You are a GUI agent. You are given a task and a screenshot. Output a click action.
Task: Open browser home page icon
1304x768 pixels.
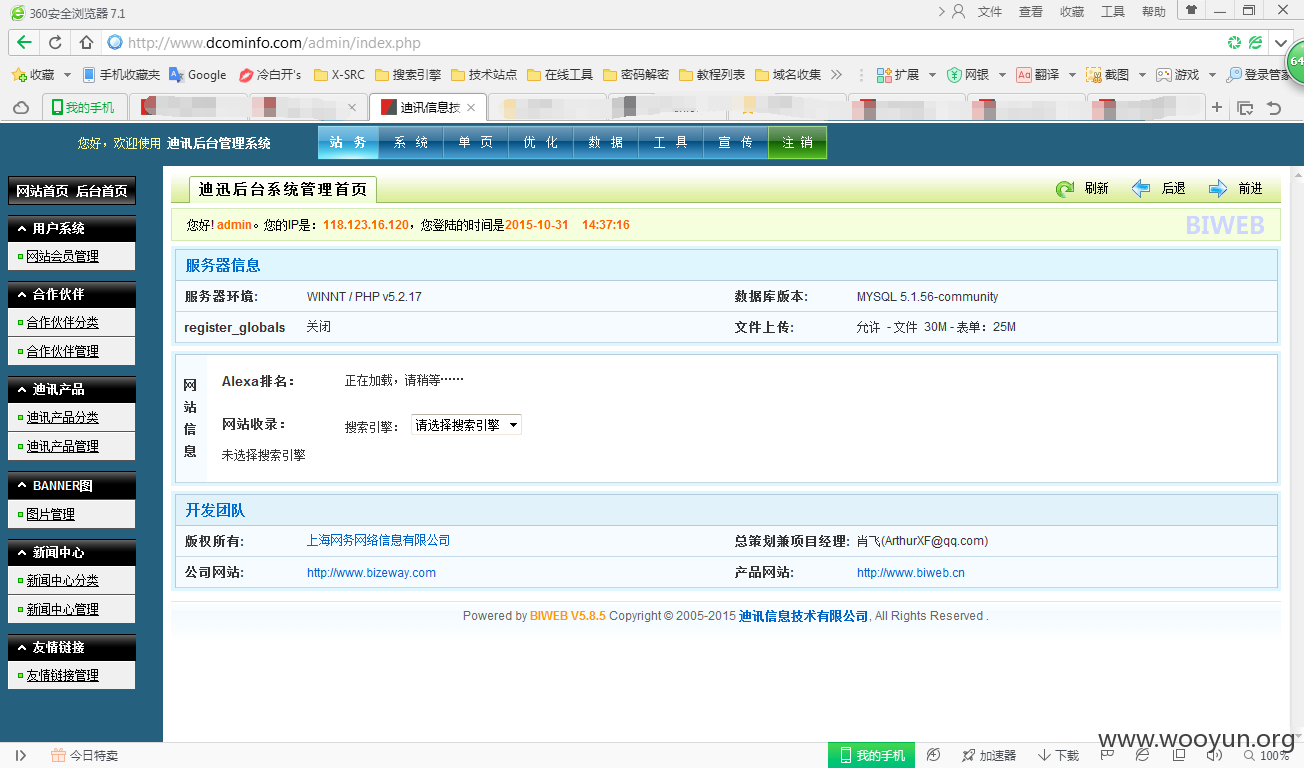click(x=86, y=43)
